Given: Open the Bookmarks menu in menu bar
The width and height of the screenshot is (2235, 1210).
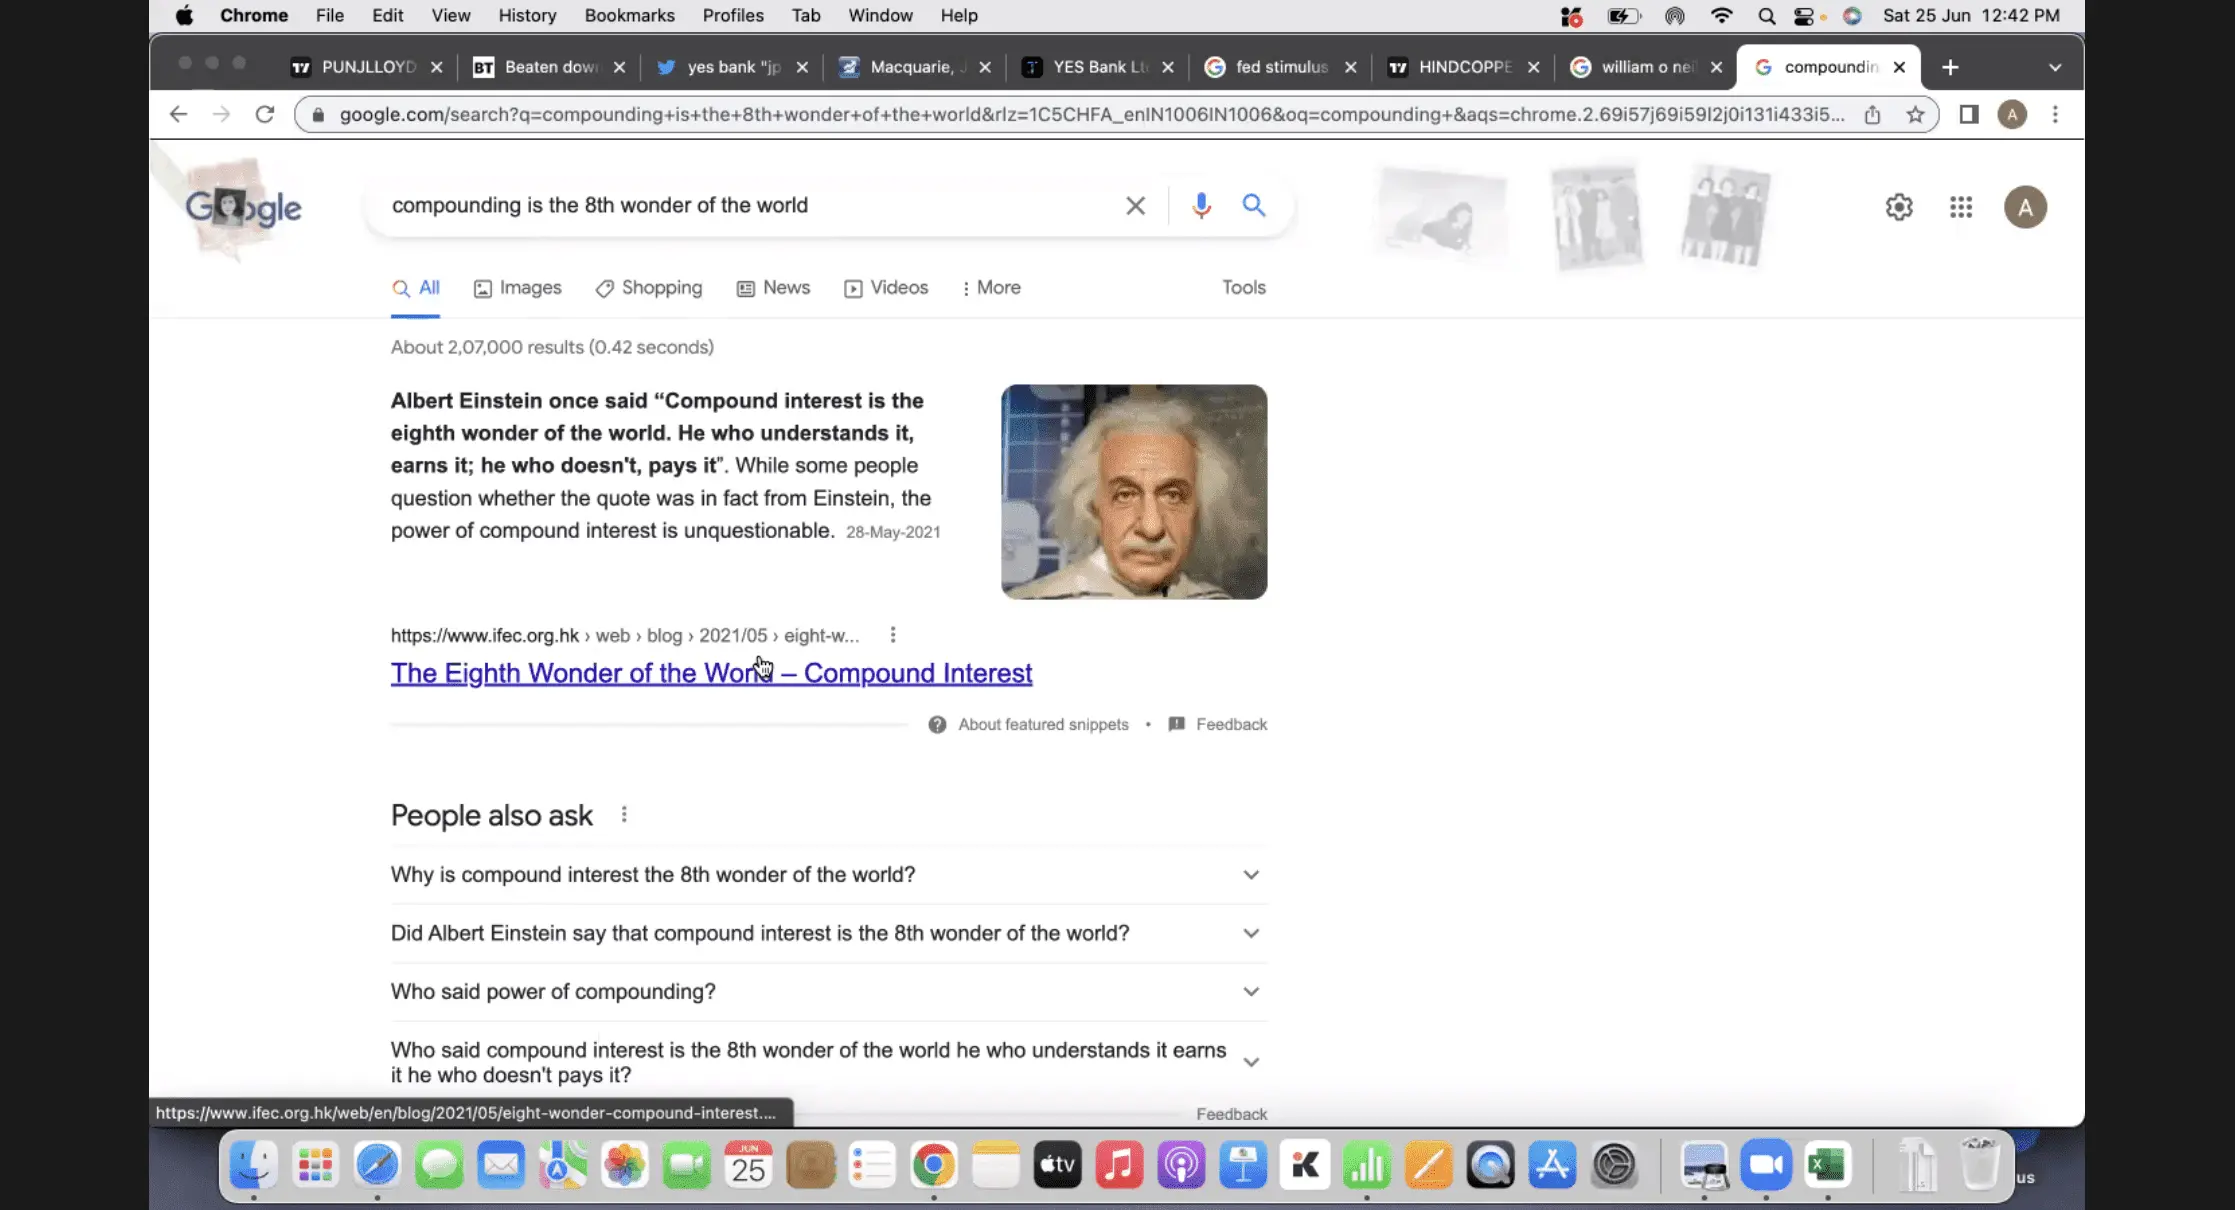Looking at the screenshot, I should tap(629, 15).
